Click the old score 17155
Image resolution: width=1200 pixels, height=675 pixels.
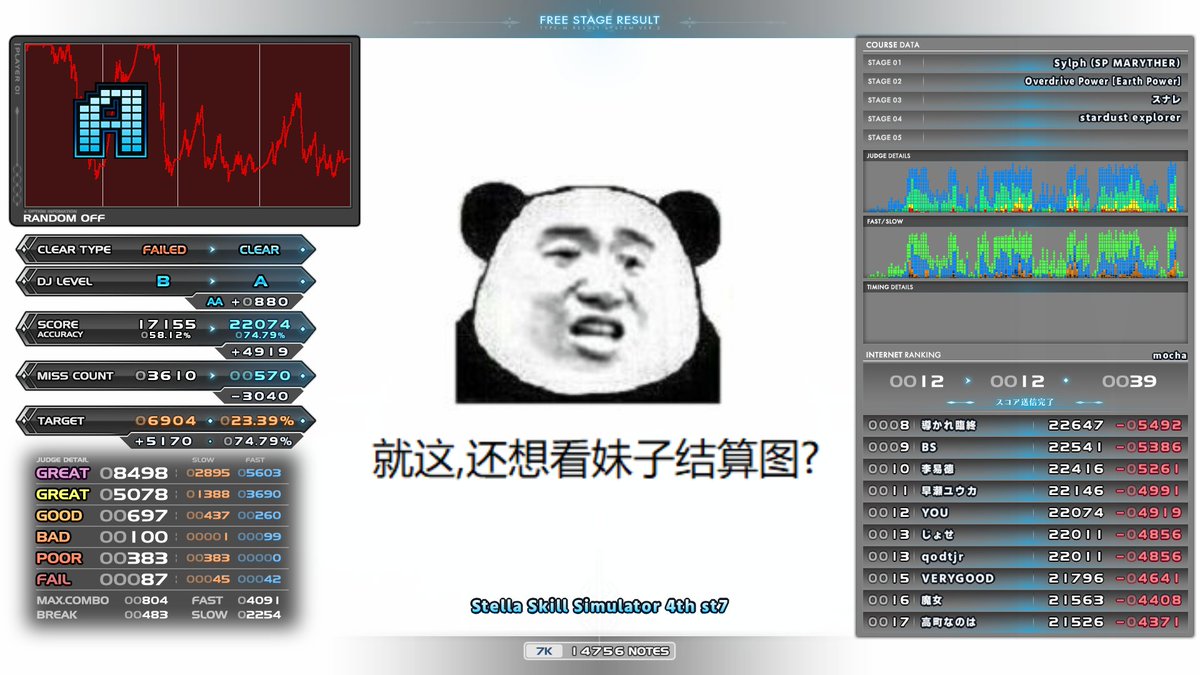(x=167, y=324)
